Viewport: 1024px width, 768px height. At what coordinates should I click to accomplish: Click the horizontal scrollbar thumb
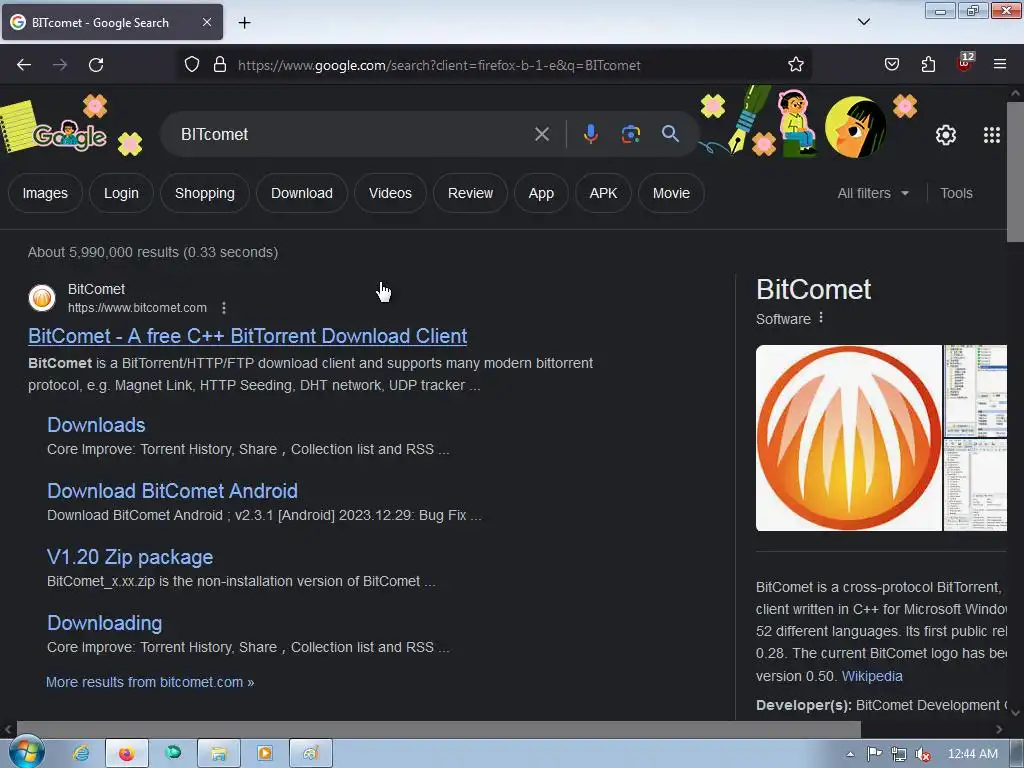[x=438, y=728]
